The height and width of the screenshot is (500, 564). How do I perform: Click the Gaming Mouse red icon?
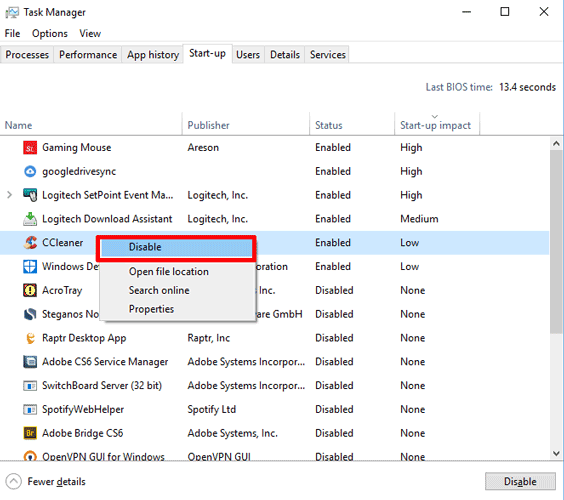(x=30, y=147)
